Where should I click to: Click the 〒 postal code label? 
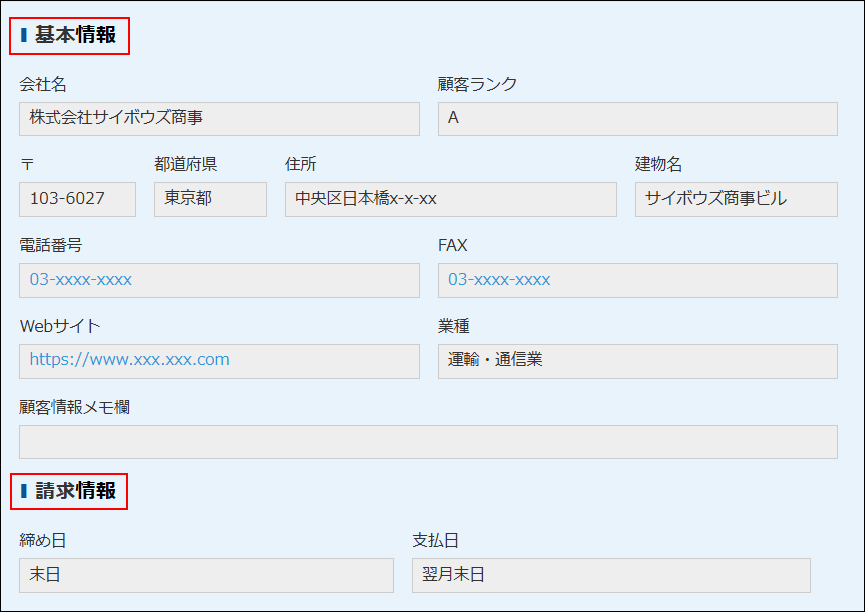pyautogui.click(x=26, y=165)
